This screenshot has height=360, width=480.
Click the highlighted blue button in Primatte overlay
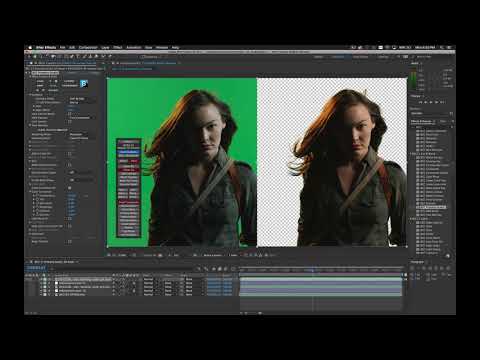tap(128, 152)
